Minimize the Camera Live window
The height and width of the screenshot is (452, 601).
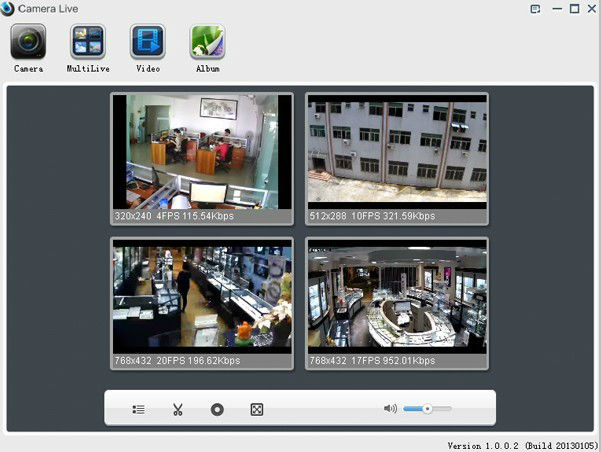(557, 9)
